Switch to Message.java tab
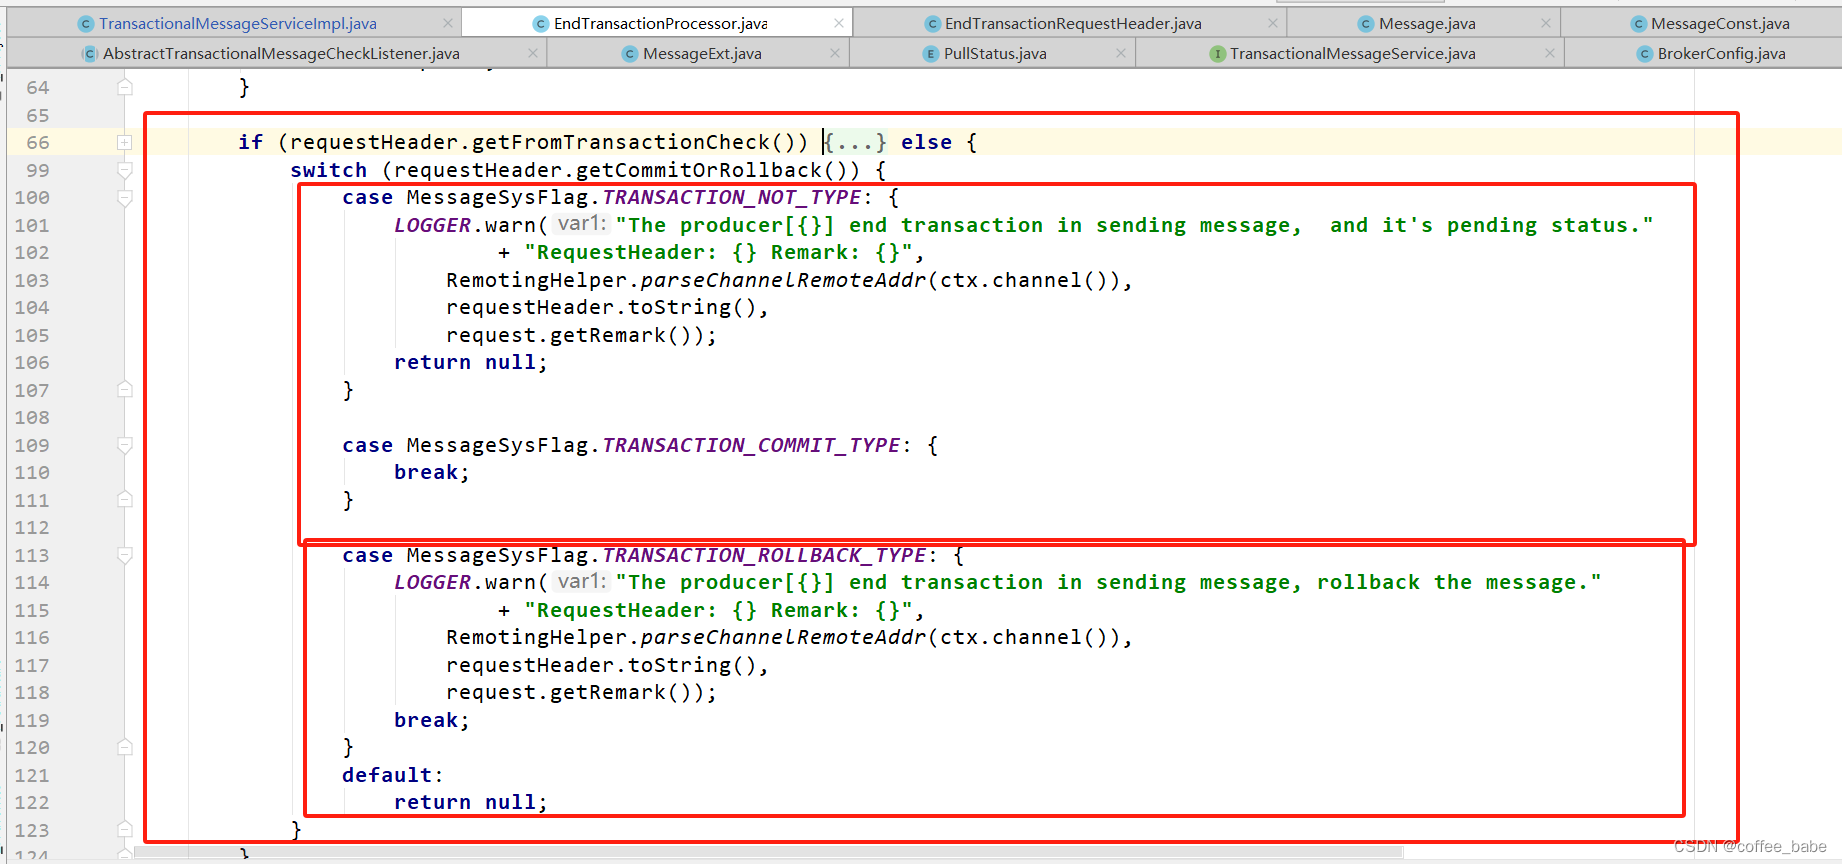 [x=1427, y=23]
